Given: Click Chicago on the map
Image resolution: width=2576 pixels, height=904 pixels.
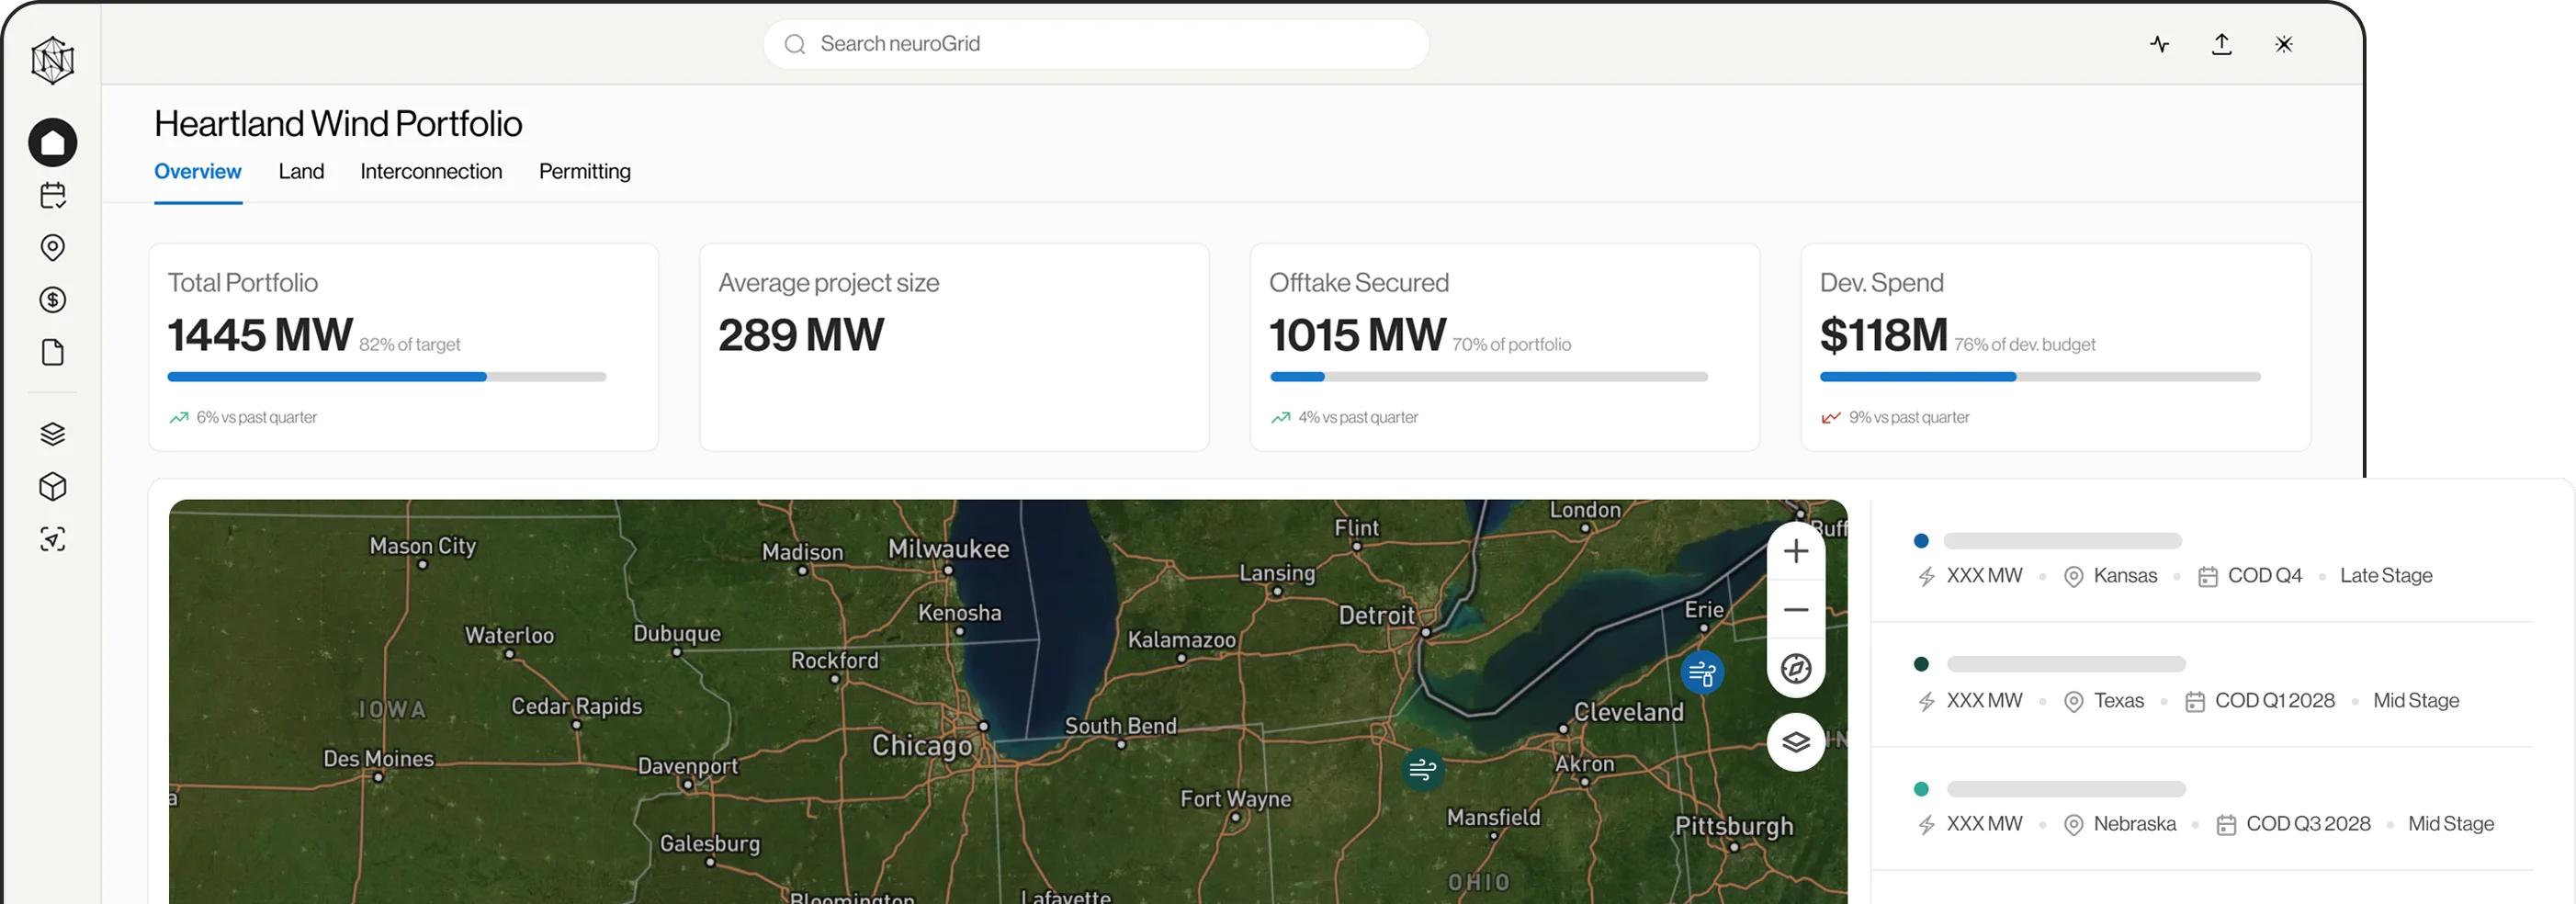Looking at the screenshot, I should coord(922,745).
